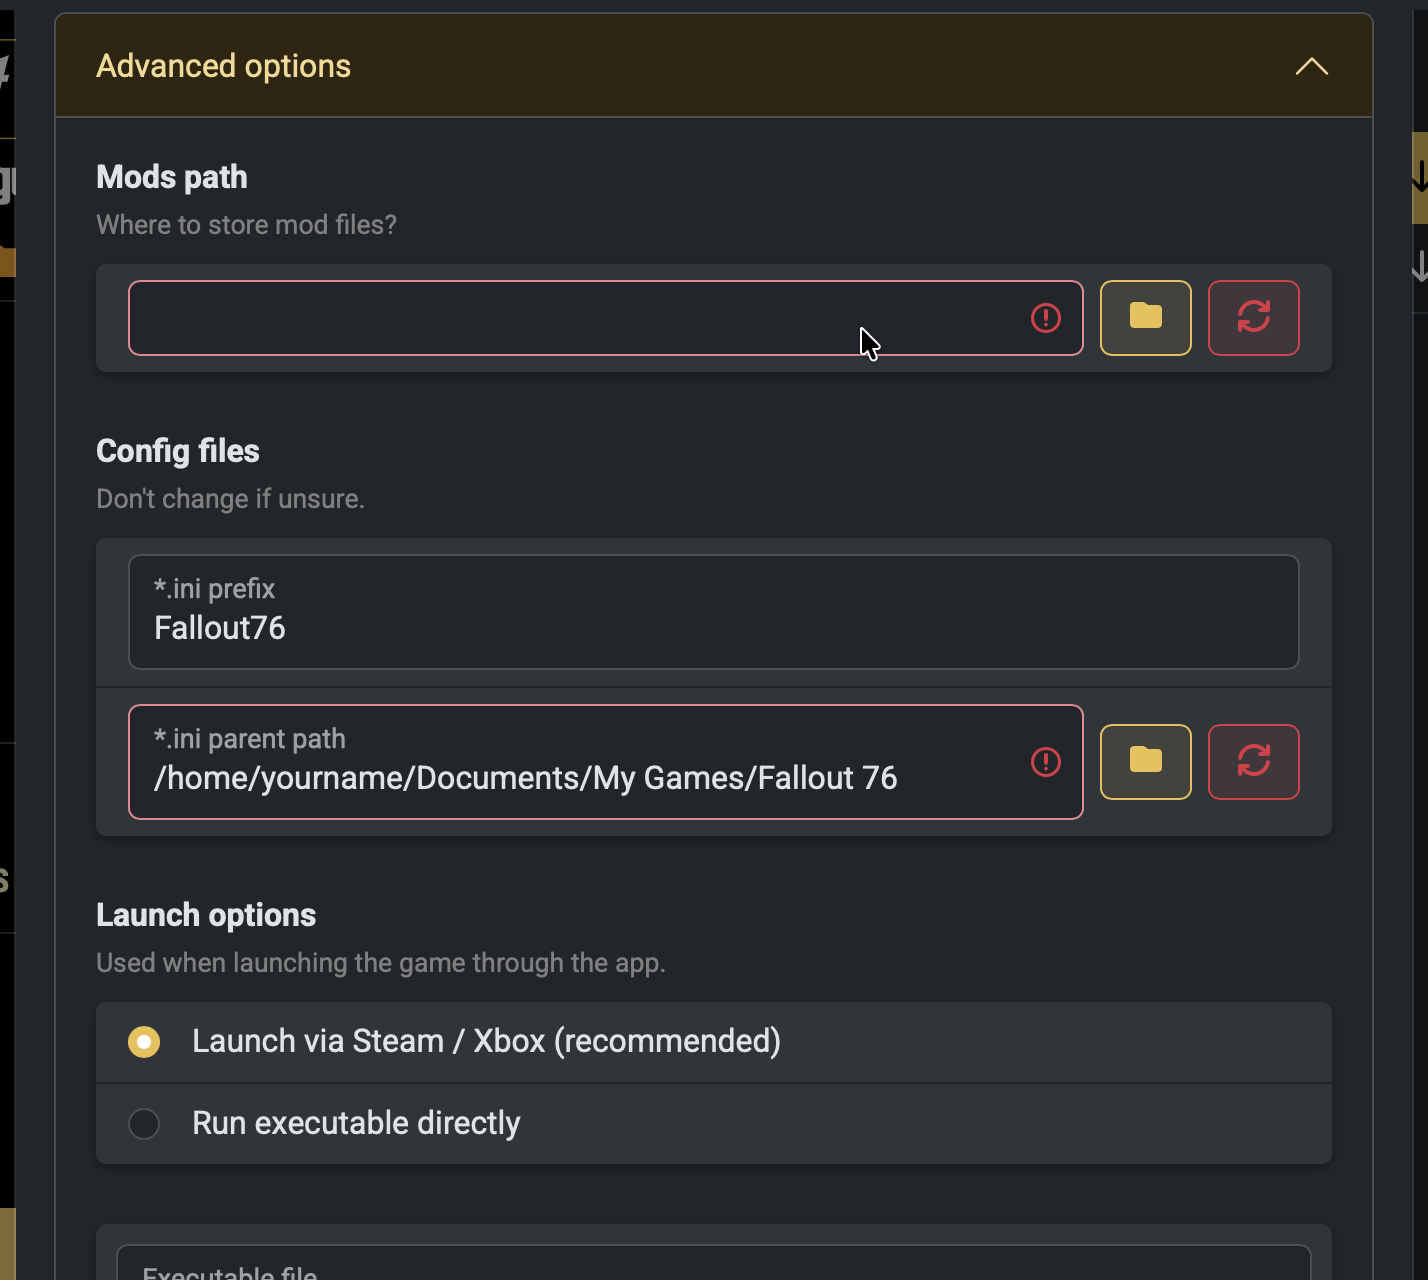Edit the *.ini prefix field Fallout76
This screenshot has width=1428, height=1280.
[x=713, y=612]
